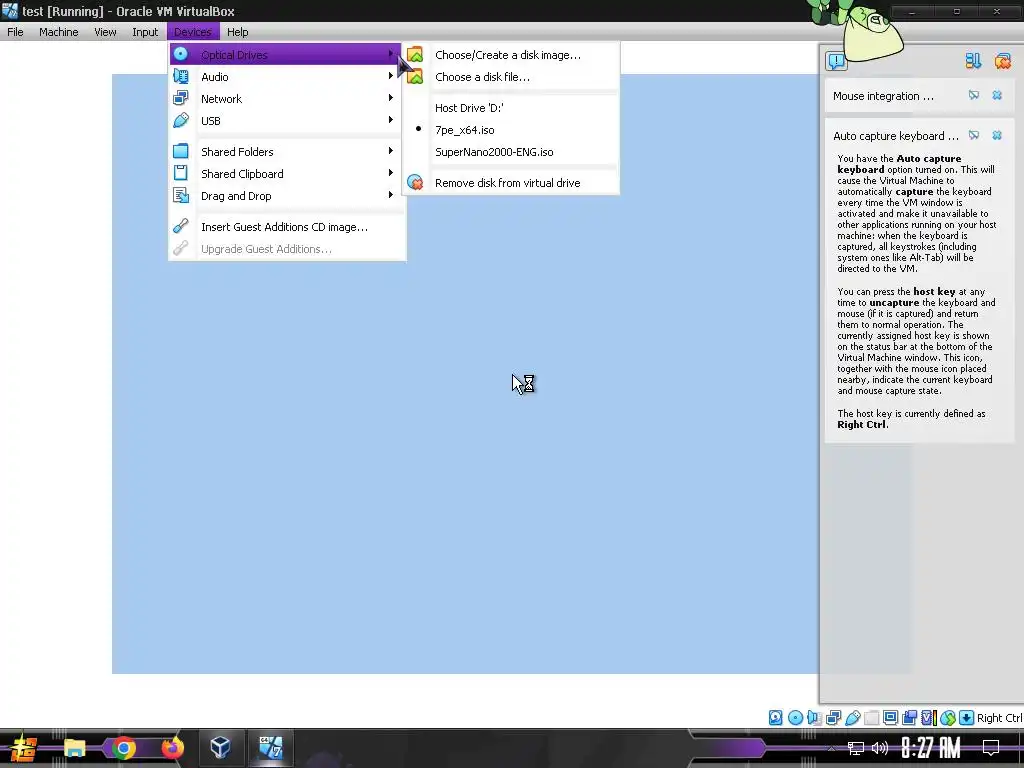This screenshot has width=1024, height=768.
Task: Click the CPU virtualization status icon
Action: pos(928,718)
